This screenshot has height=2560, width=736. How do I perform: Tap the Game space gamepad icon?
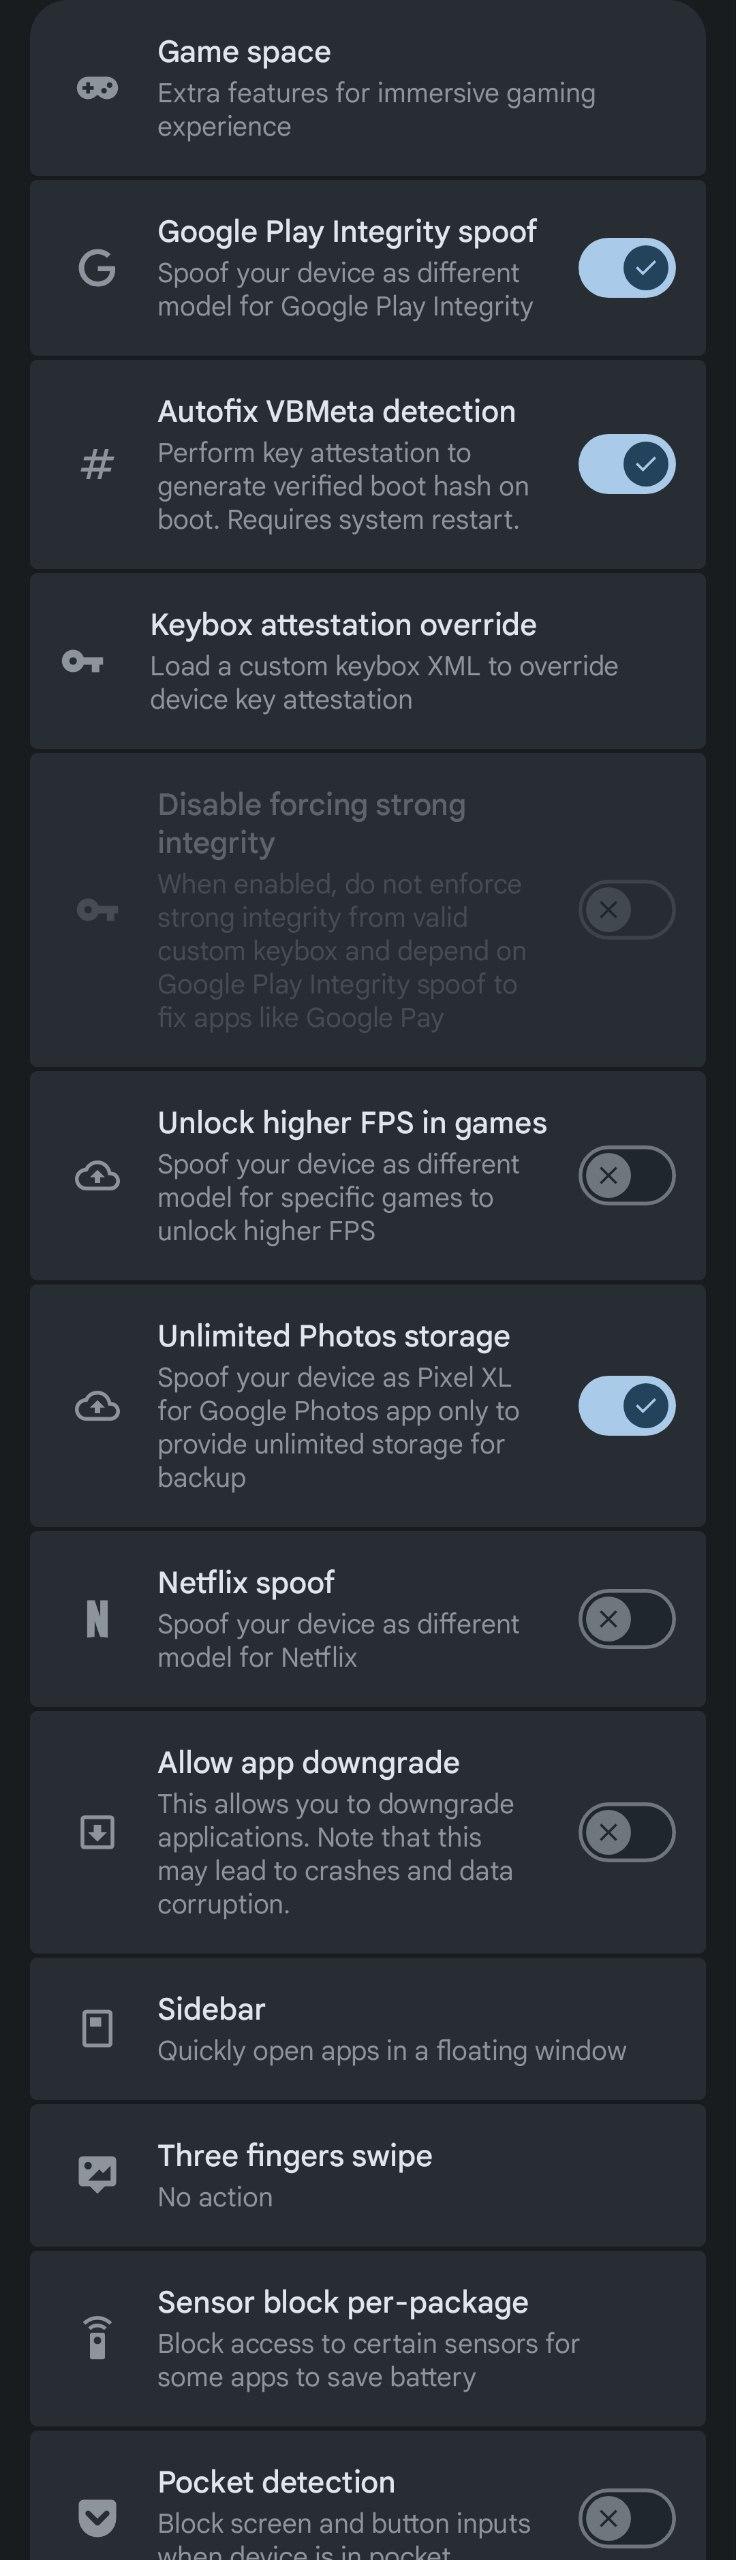[x=97, y=89]
